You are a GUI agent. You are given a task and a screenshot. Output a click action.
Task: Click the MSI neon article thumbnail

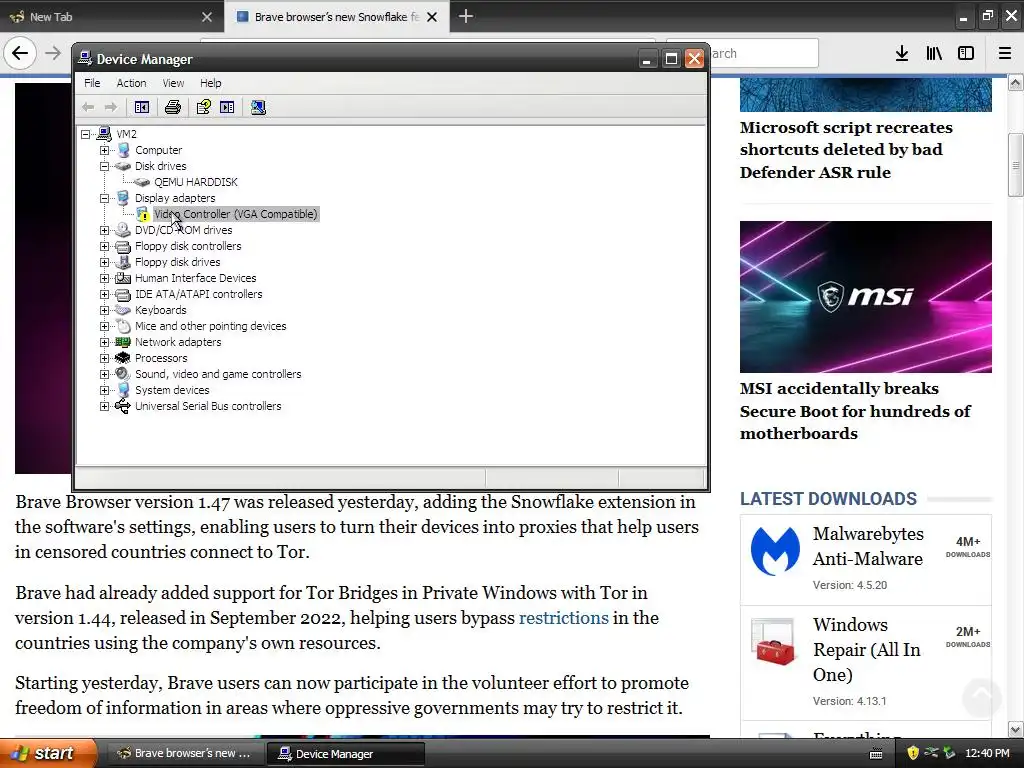point(865,296)
